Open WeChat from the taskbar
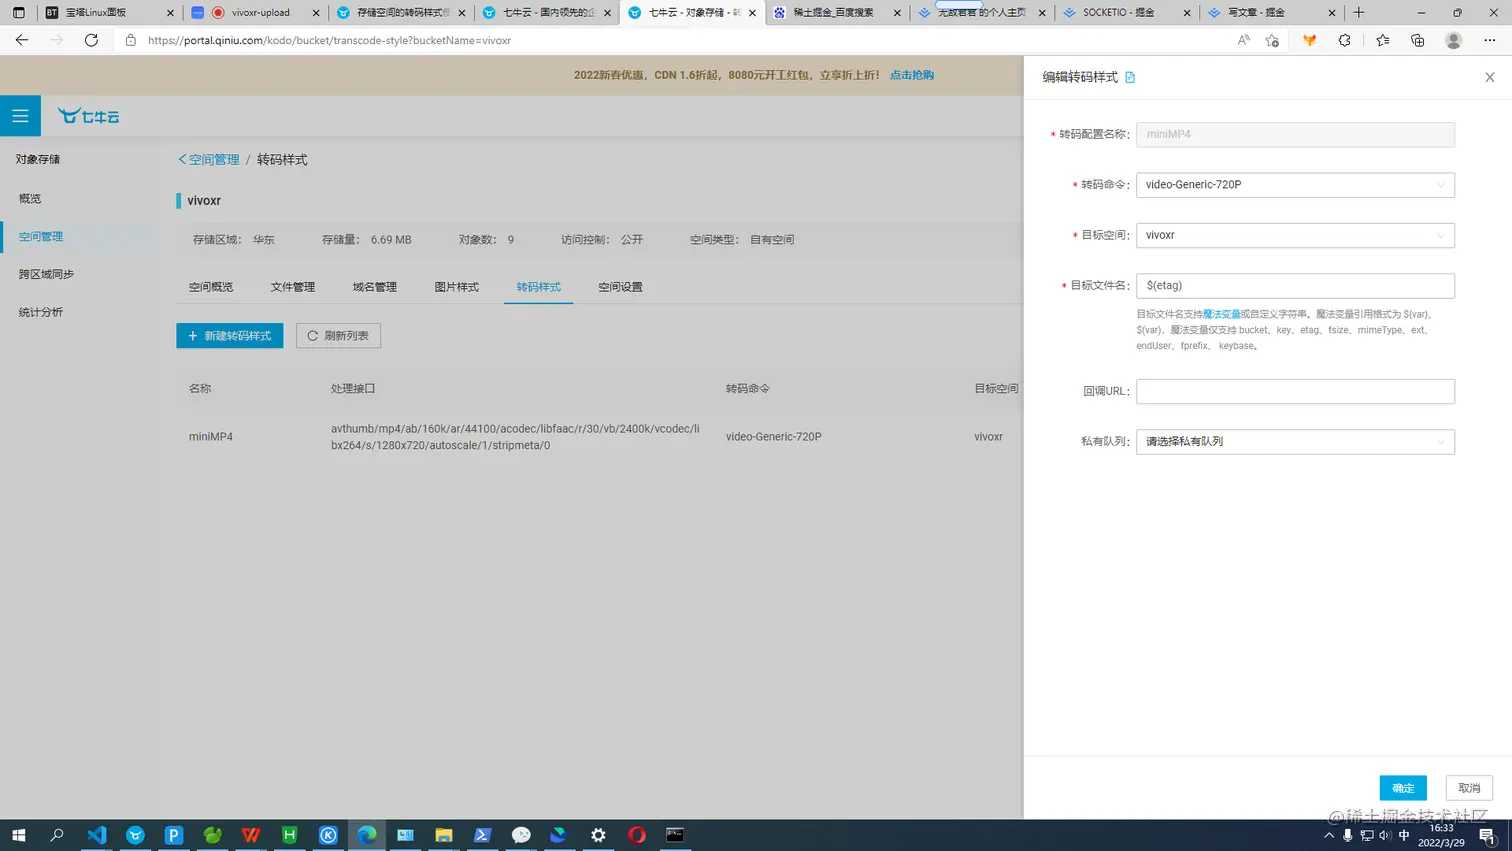The height and width of the screenshot is (851, 1512). tap(521, 835)
